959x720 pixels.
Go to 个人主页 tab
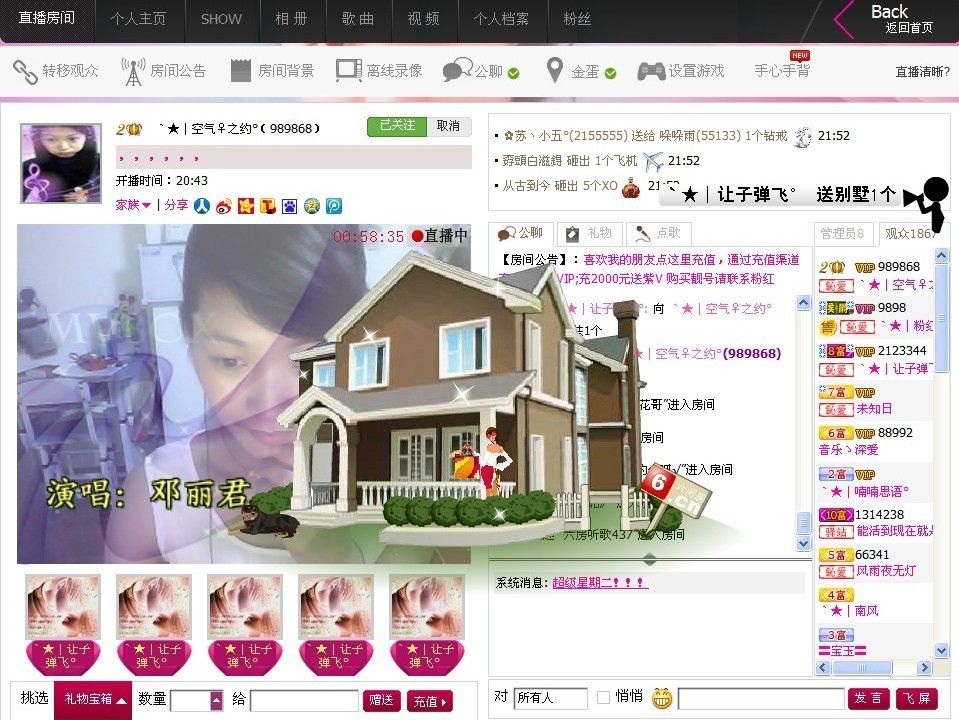[x=139, y=19]
